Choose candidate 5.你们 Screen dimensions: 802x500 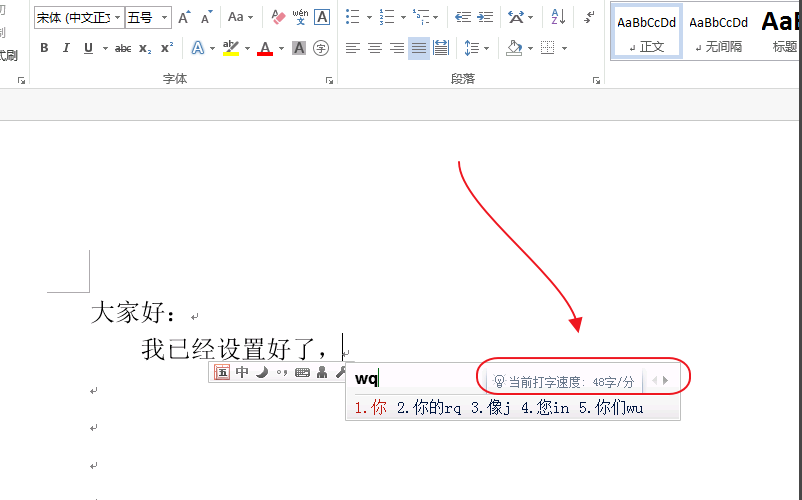[x=611, y=408]
